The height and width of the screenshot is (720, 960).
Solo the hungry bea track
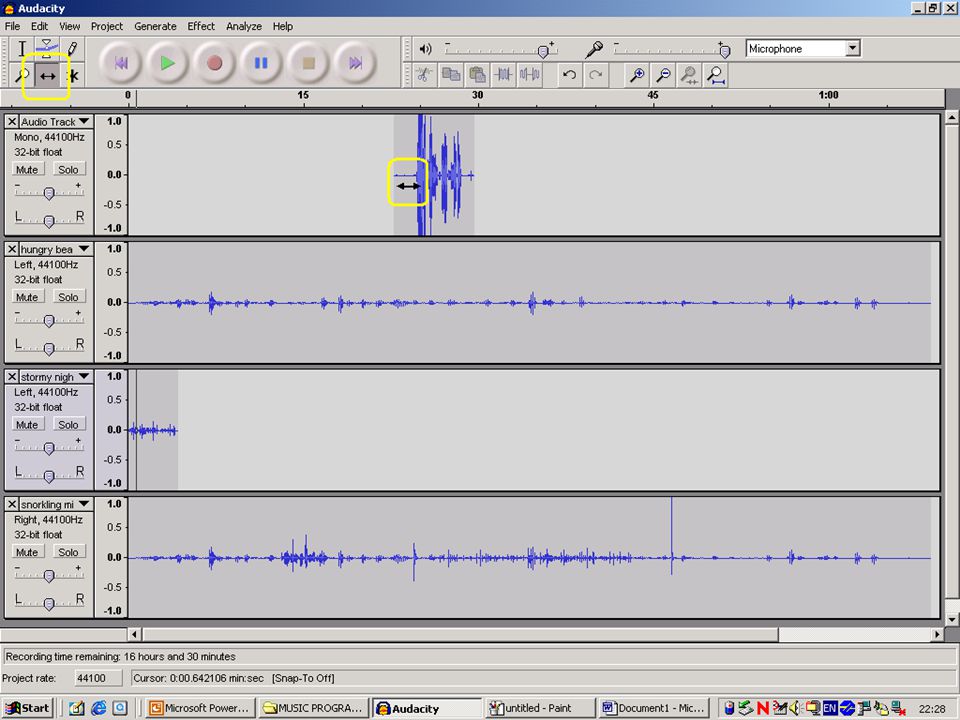pyautogui.click(x=68, y=297)
